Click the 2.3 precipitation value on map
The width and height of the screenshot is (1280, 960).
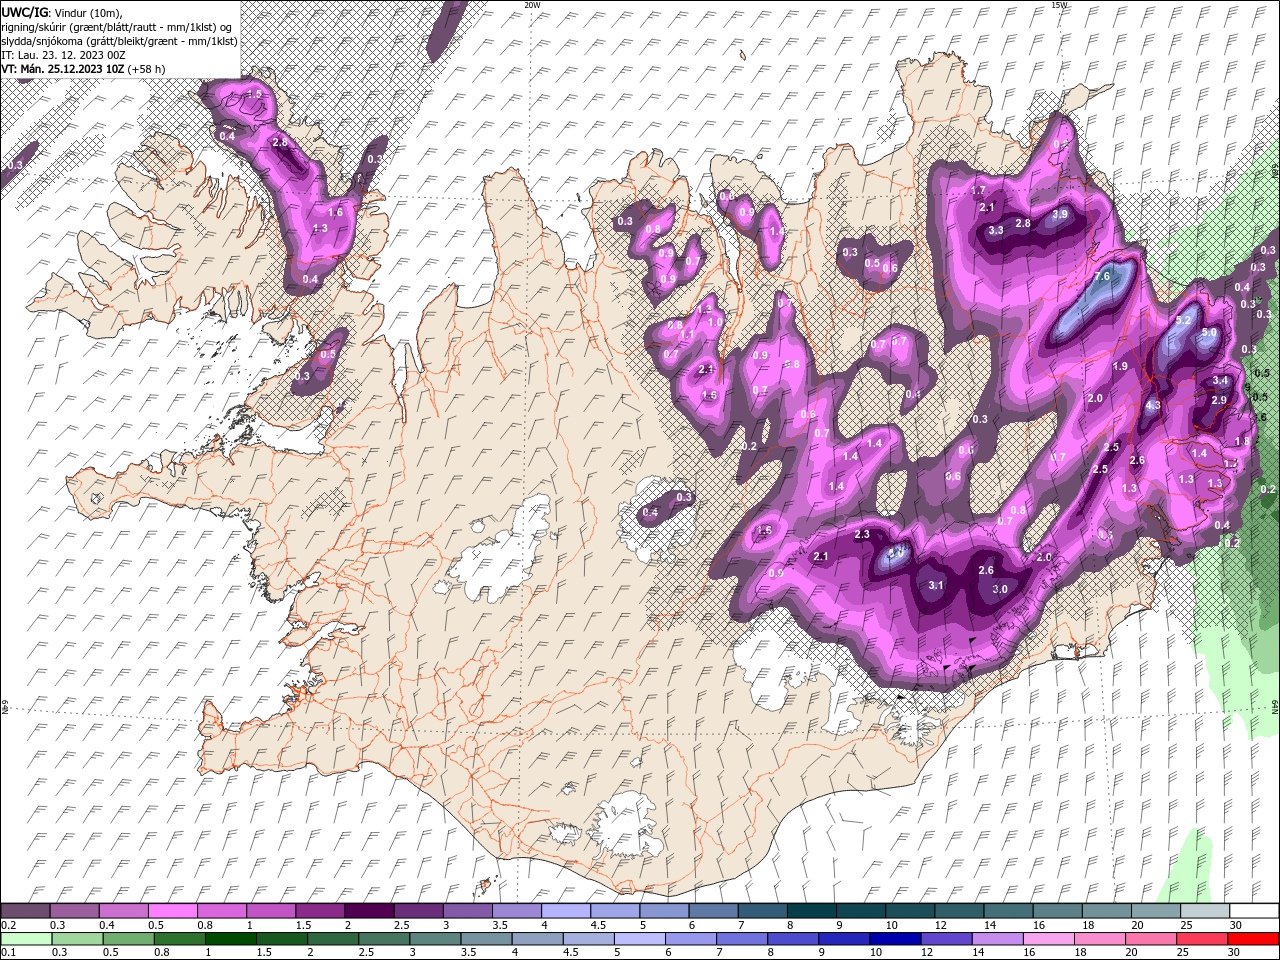point(862,534)
